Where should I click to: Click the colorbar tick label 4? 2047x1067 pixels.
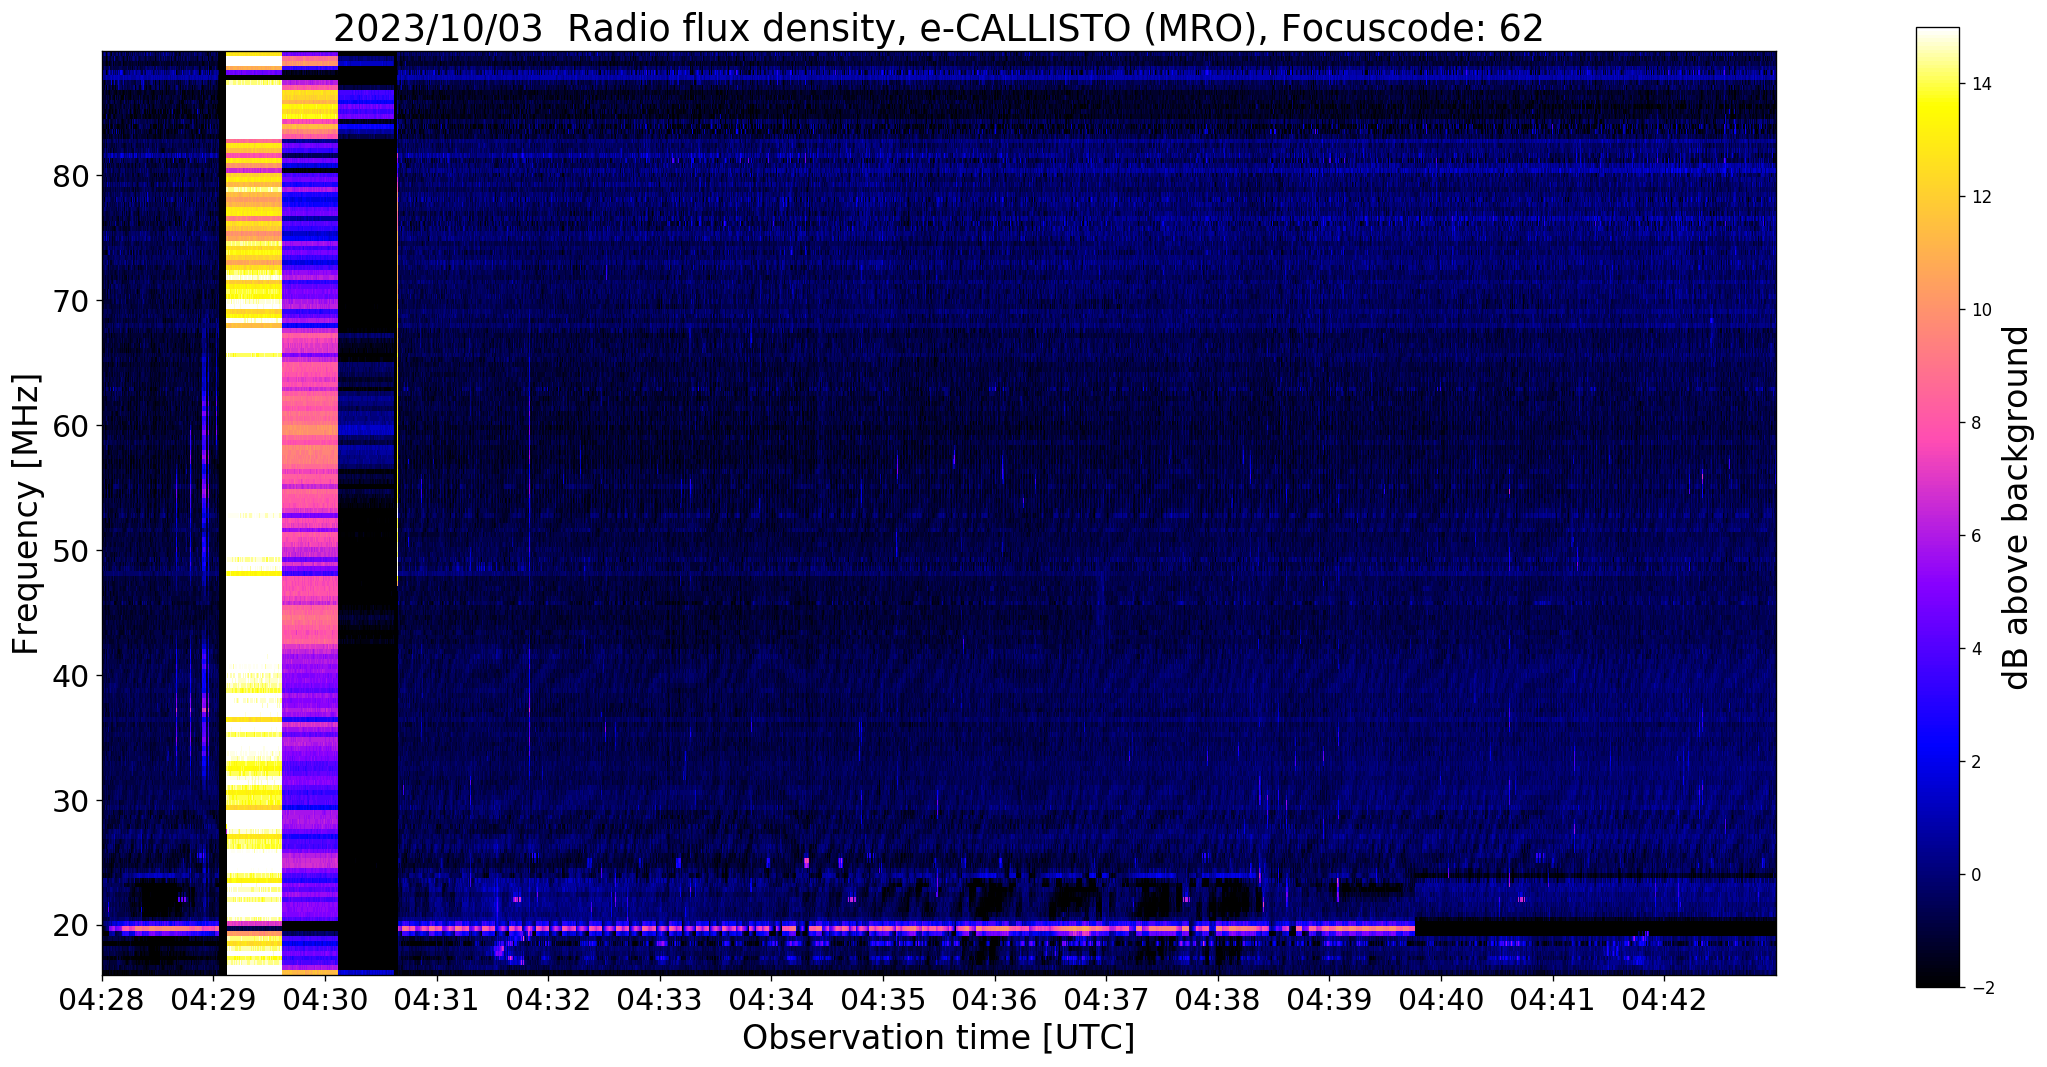click(x=1975, y=650)
